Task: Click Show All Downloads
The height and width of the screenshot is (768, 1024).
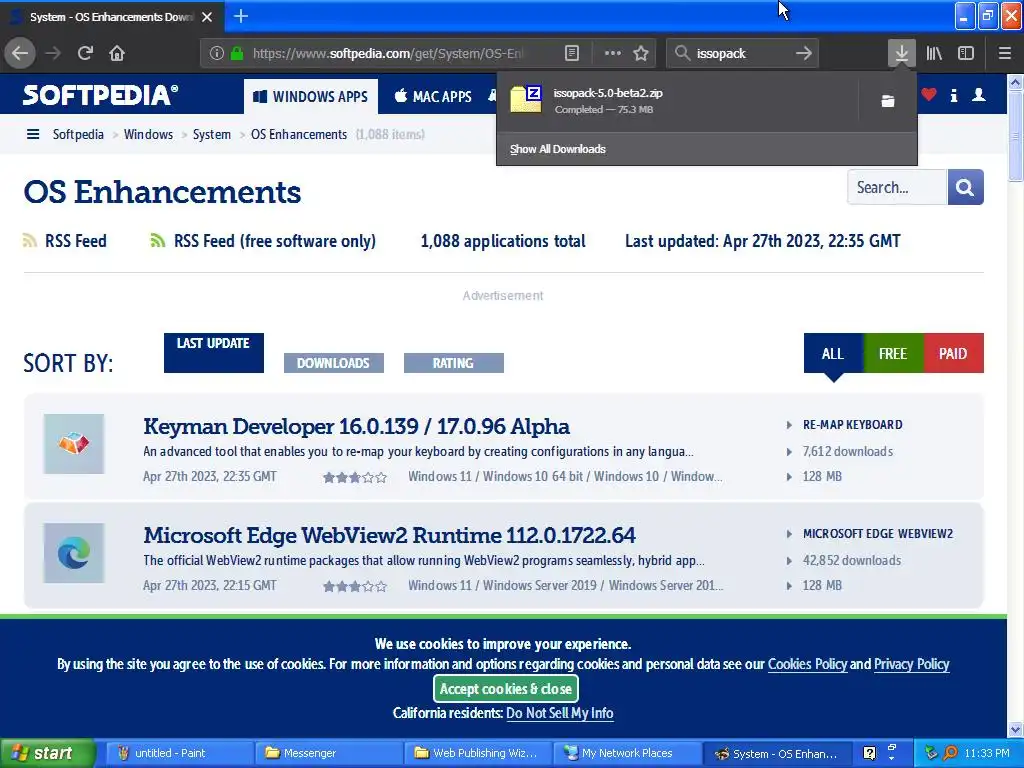Action: pyautogui.click(x=558, y=149)
